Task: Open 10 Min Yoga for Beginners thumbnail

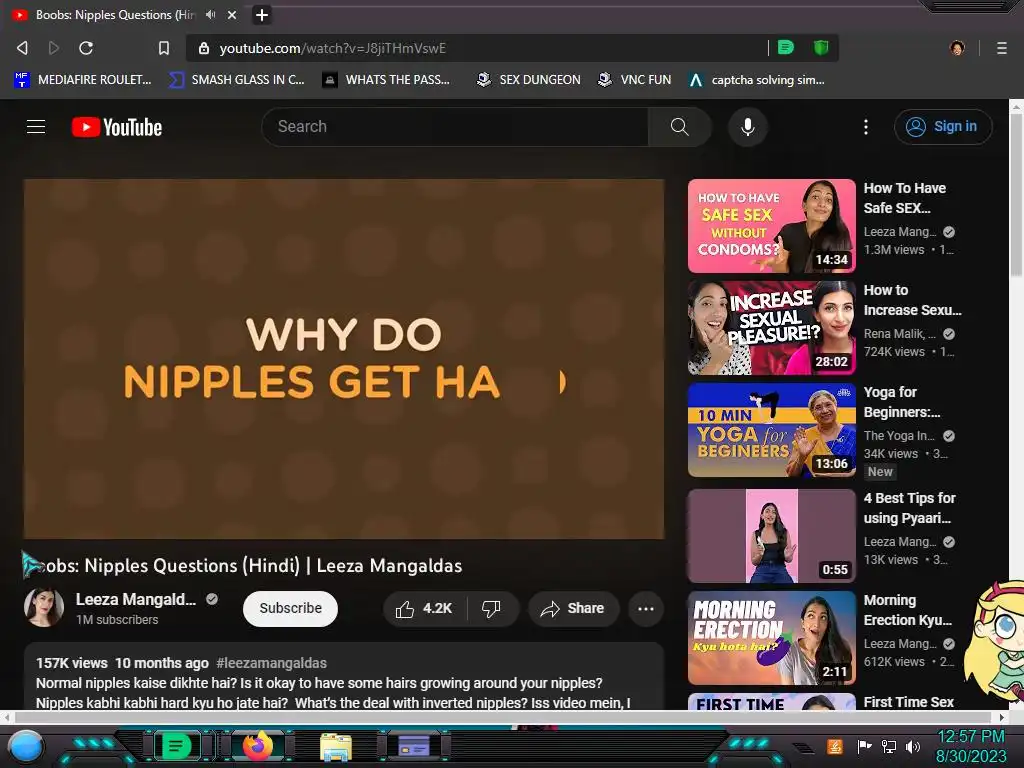Action: click(772, 430)
